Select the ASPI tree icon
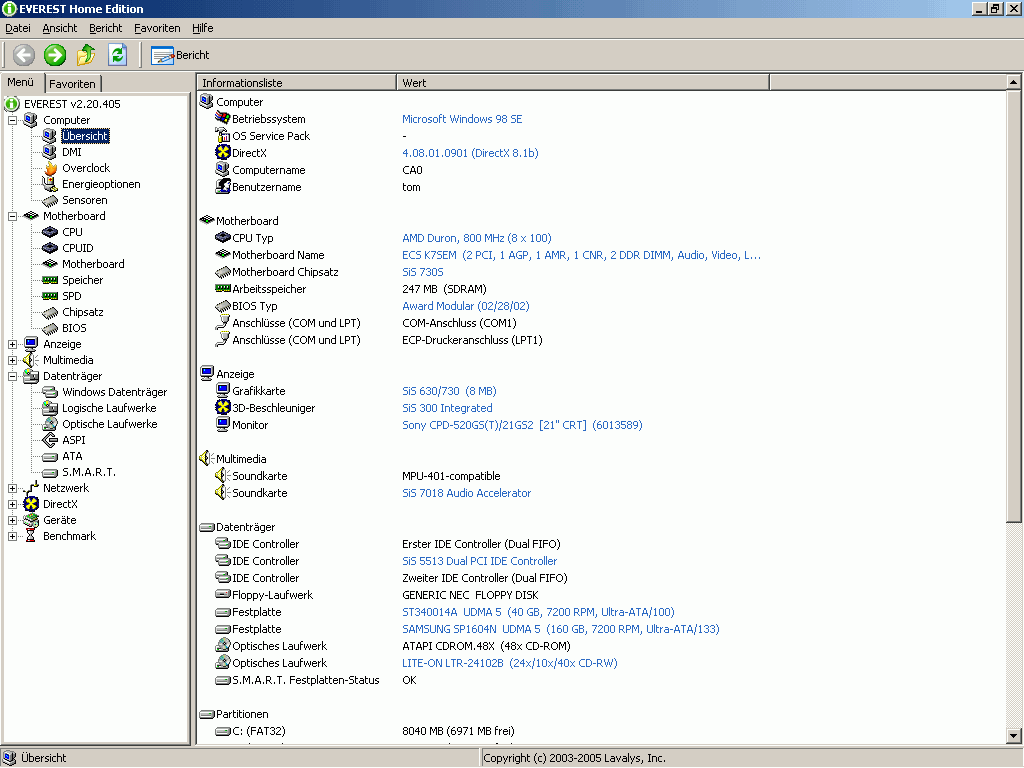Screen dimensions: 1024x768 pyautogui.click(x=50, y=440)
